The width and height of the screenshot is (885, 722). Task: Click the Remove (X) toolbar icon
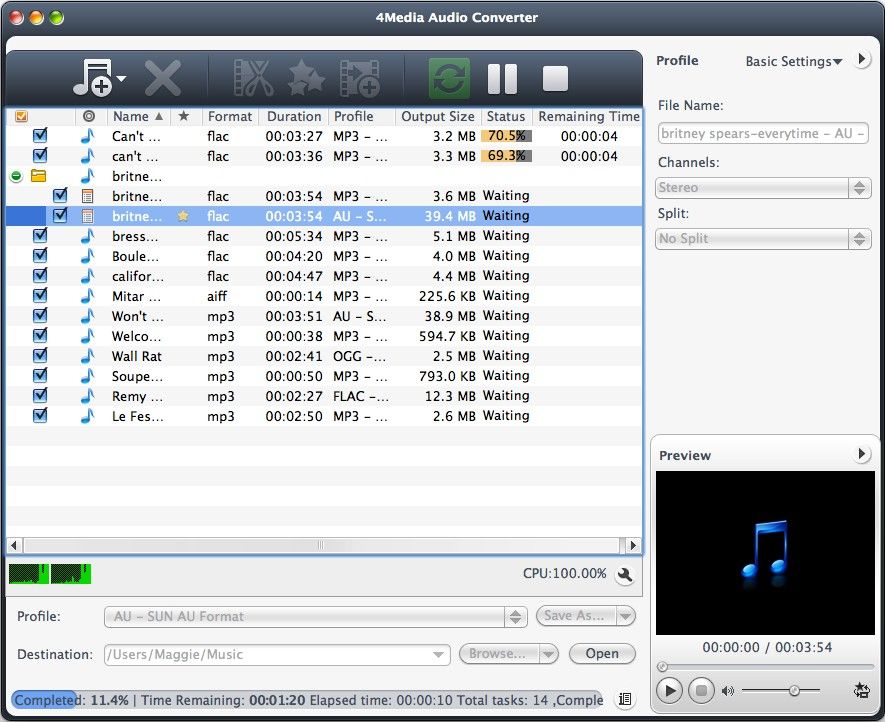pos(163,78)
